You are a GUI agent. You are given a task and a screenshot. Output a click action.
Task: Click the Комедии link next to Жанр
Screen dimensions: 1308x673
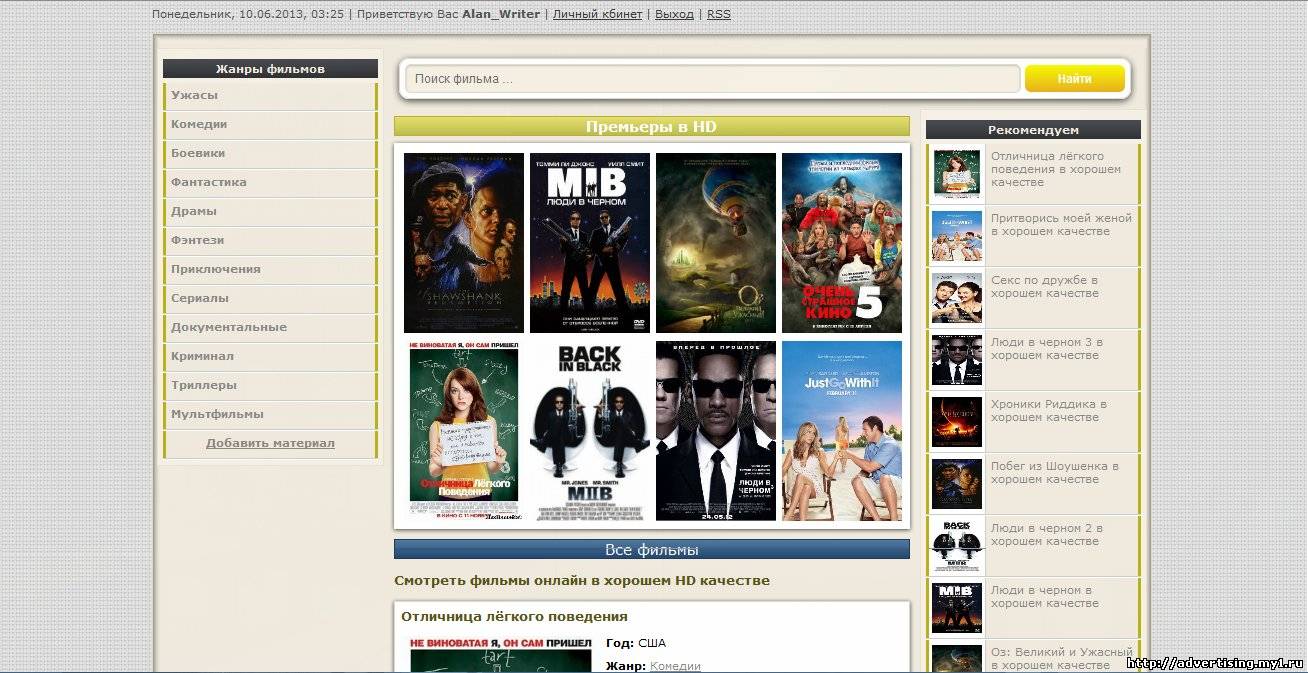pos(675,666)
